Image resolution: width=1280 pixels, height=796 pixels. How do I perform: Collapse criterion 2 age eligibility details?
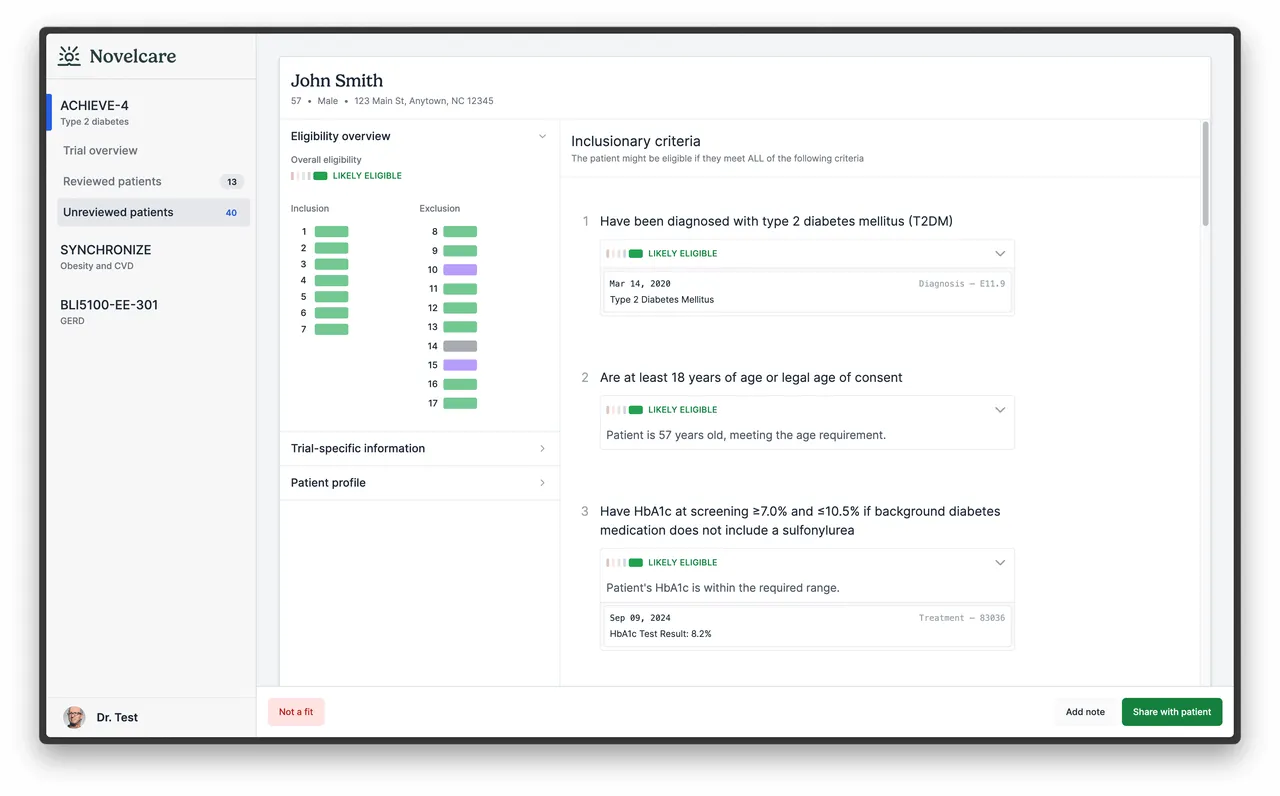(x=1000, y=409)
